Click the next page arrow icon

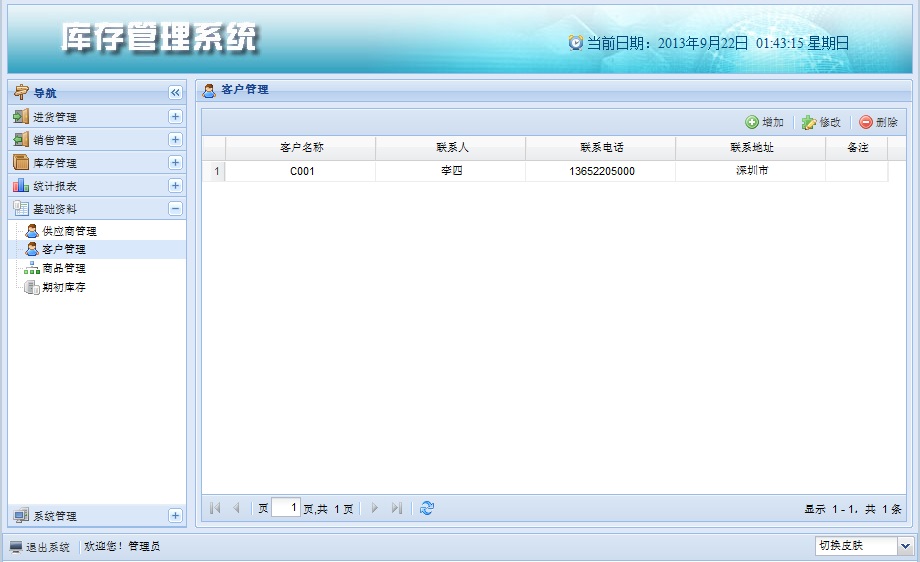375,508
